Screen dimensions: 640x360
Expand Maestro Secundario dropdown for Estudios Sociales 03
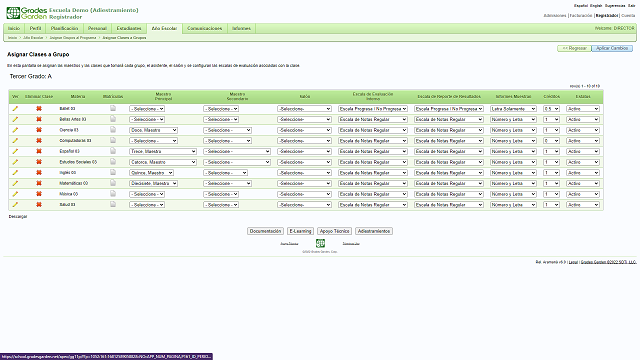[x=237, y=162]
